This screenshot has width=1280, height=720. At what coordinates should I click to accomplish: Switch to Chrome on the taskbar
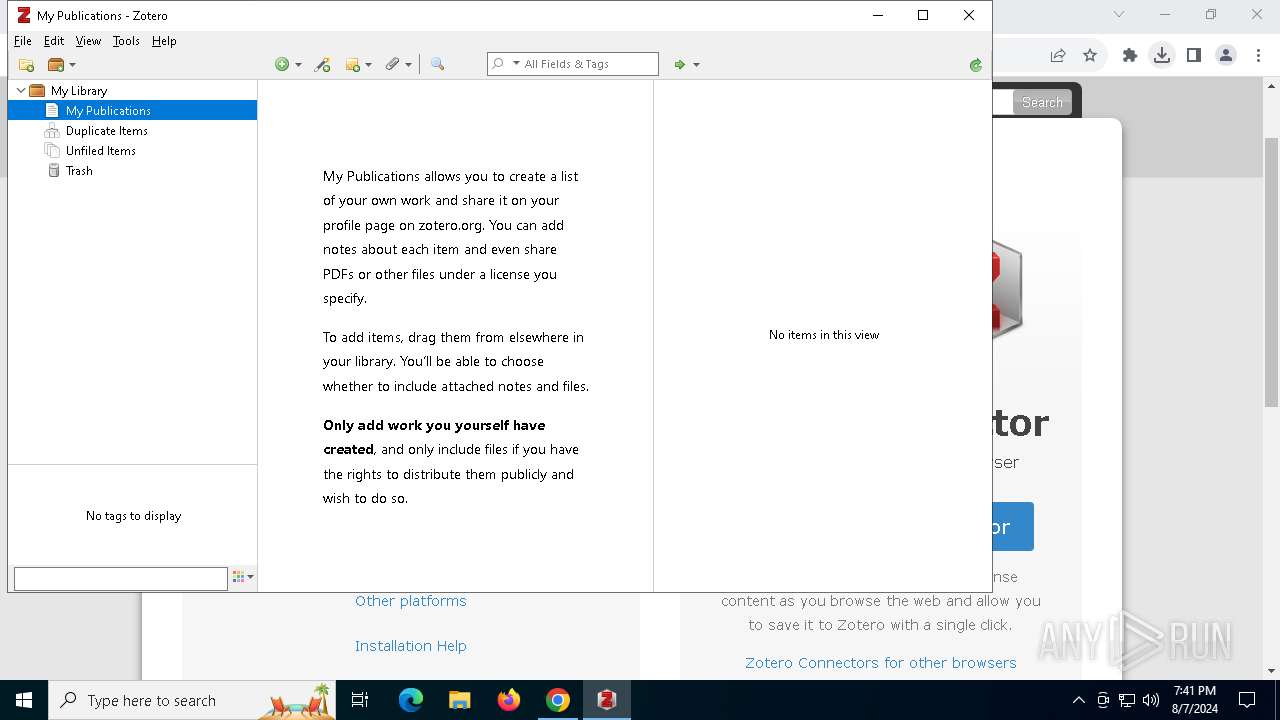click(x=558, y=700)
